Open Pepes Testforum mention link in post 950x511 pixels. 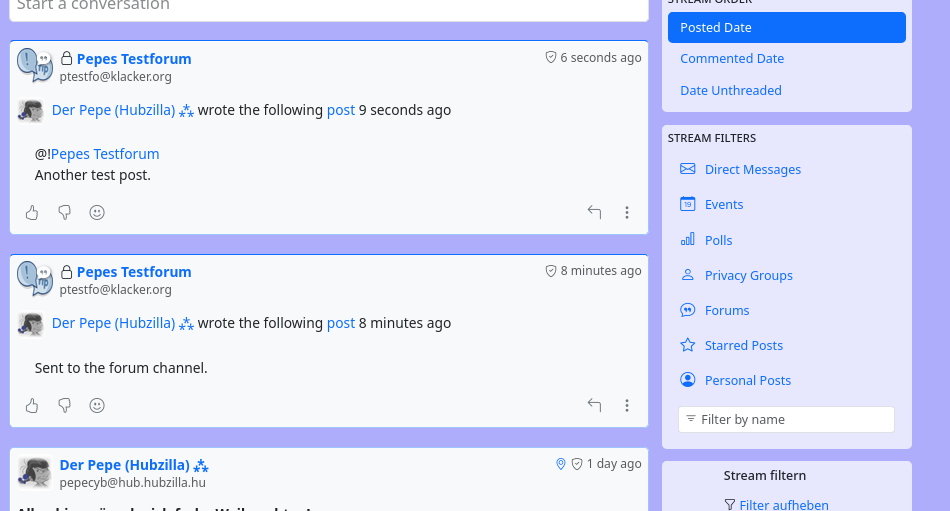[x=105, y=154]
